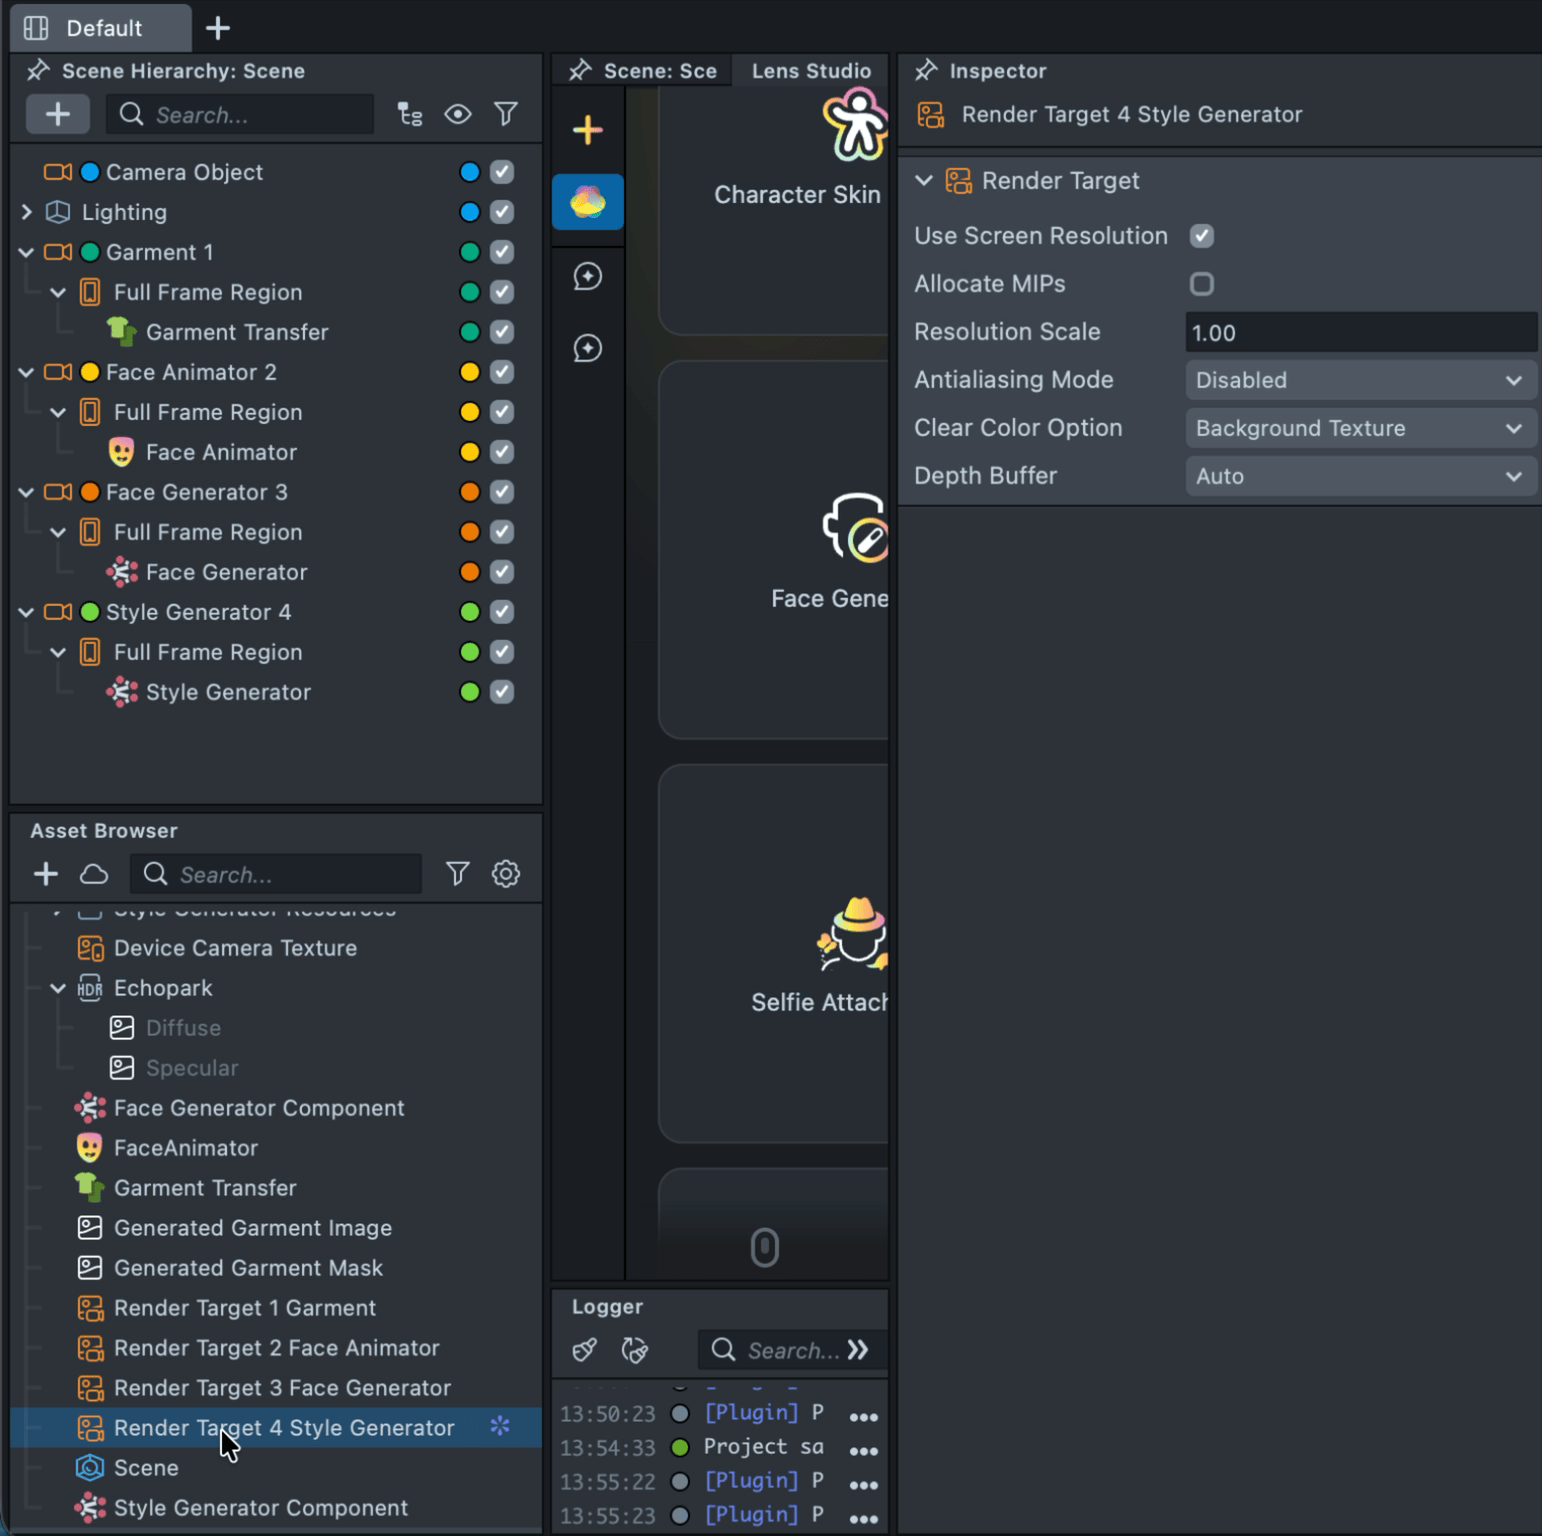Image resolution: width=1542 pixels, height=1536 pixels.
Task: Click the yellow plus icon in Scene sidebar
Action: pyautogui.click(x=588, y=130)
